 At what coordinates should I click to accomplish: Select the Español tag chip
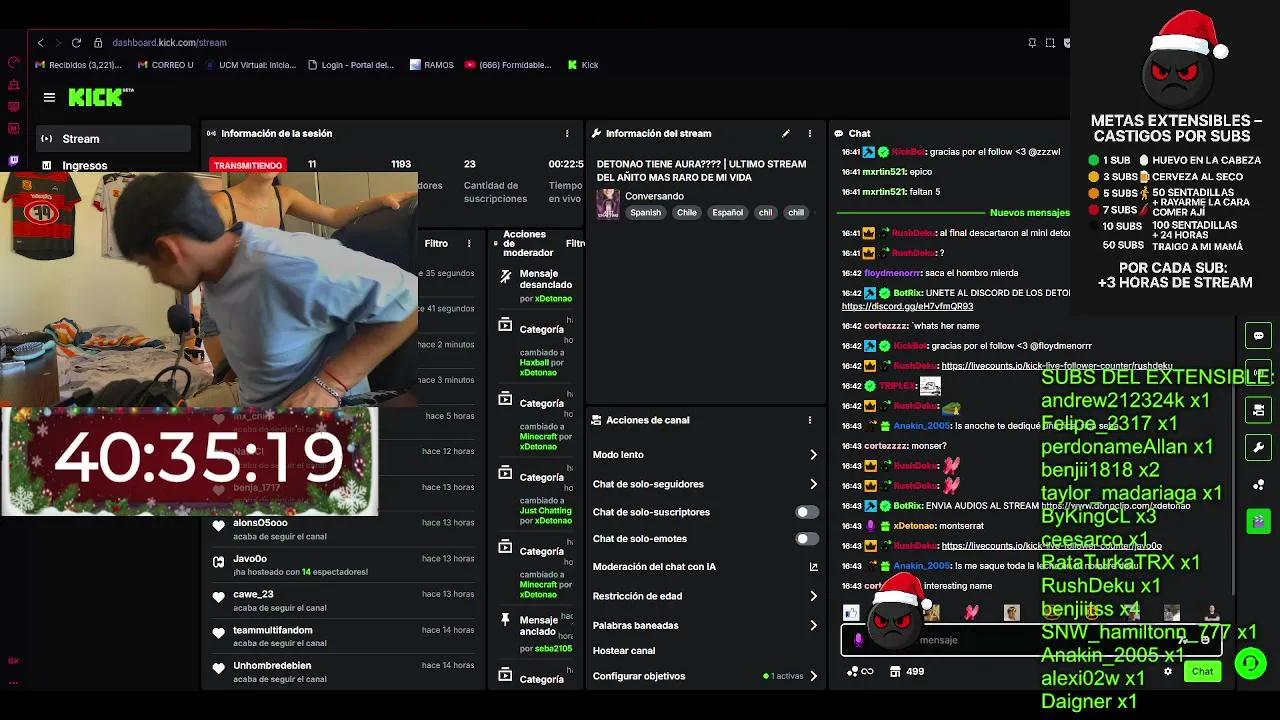pyautogui.click(x=727, y=213)
